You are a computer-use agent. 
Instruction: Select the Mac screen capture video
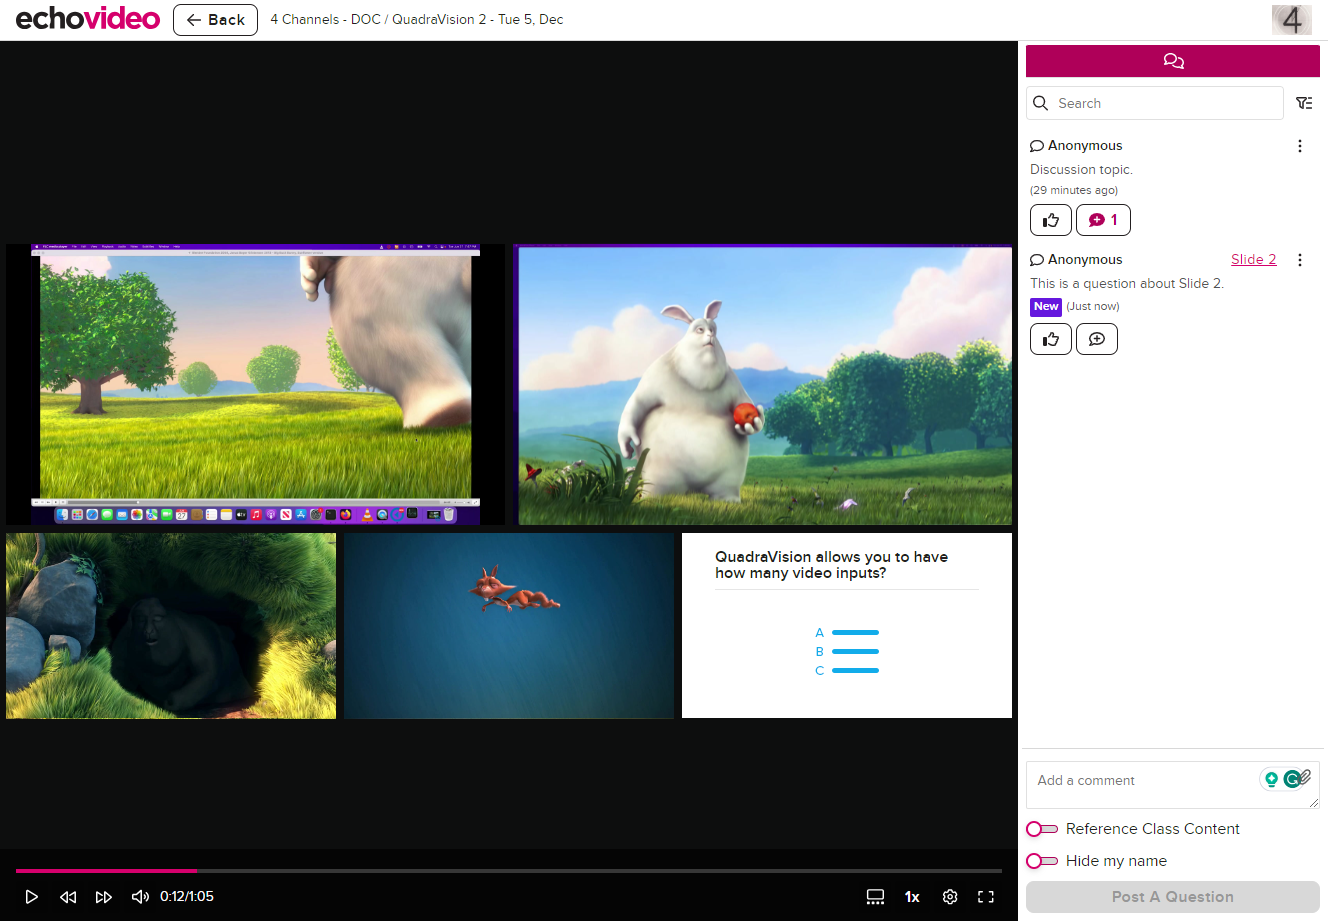(256, 385)
